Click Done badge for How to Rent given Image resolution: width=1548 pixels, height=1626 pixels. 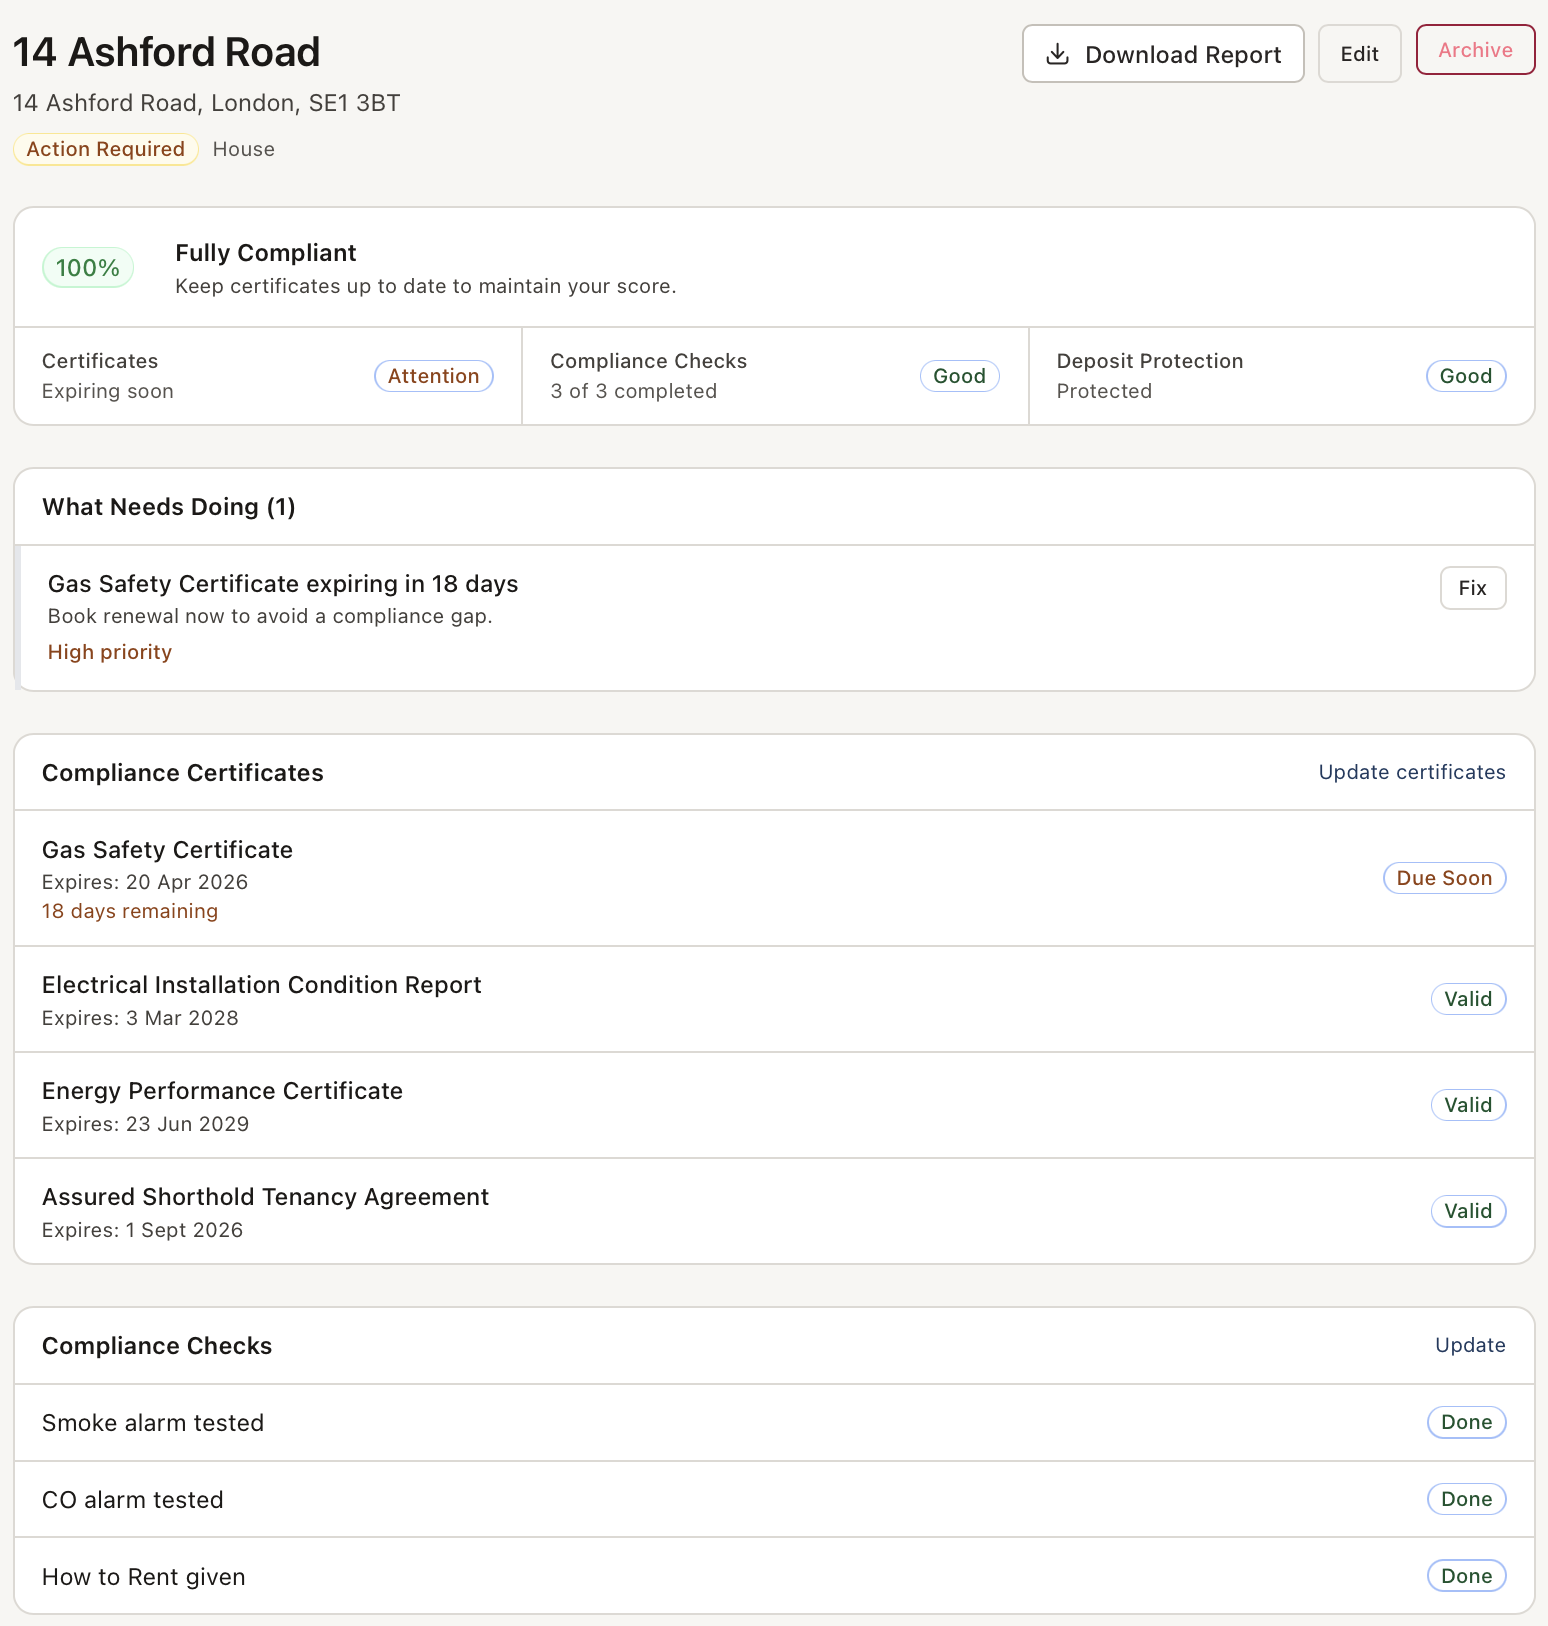pyautogui.click(x=1466, y=1576)
